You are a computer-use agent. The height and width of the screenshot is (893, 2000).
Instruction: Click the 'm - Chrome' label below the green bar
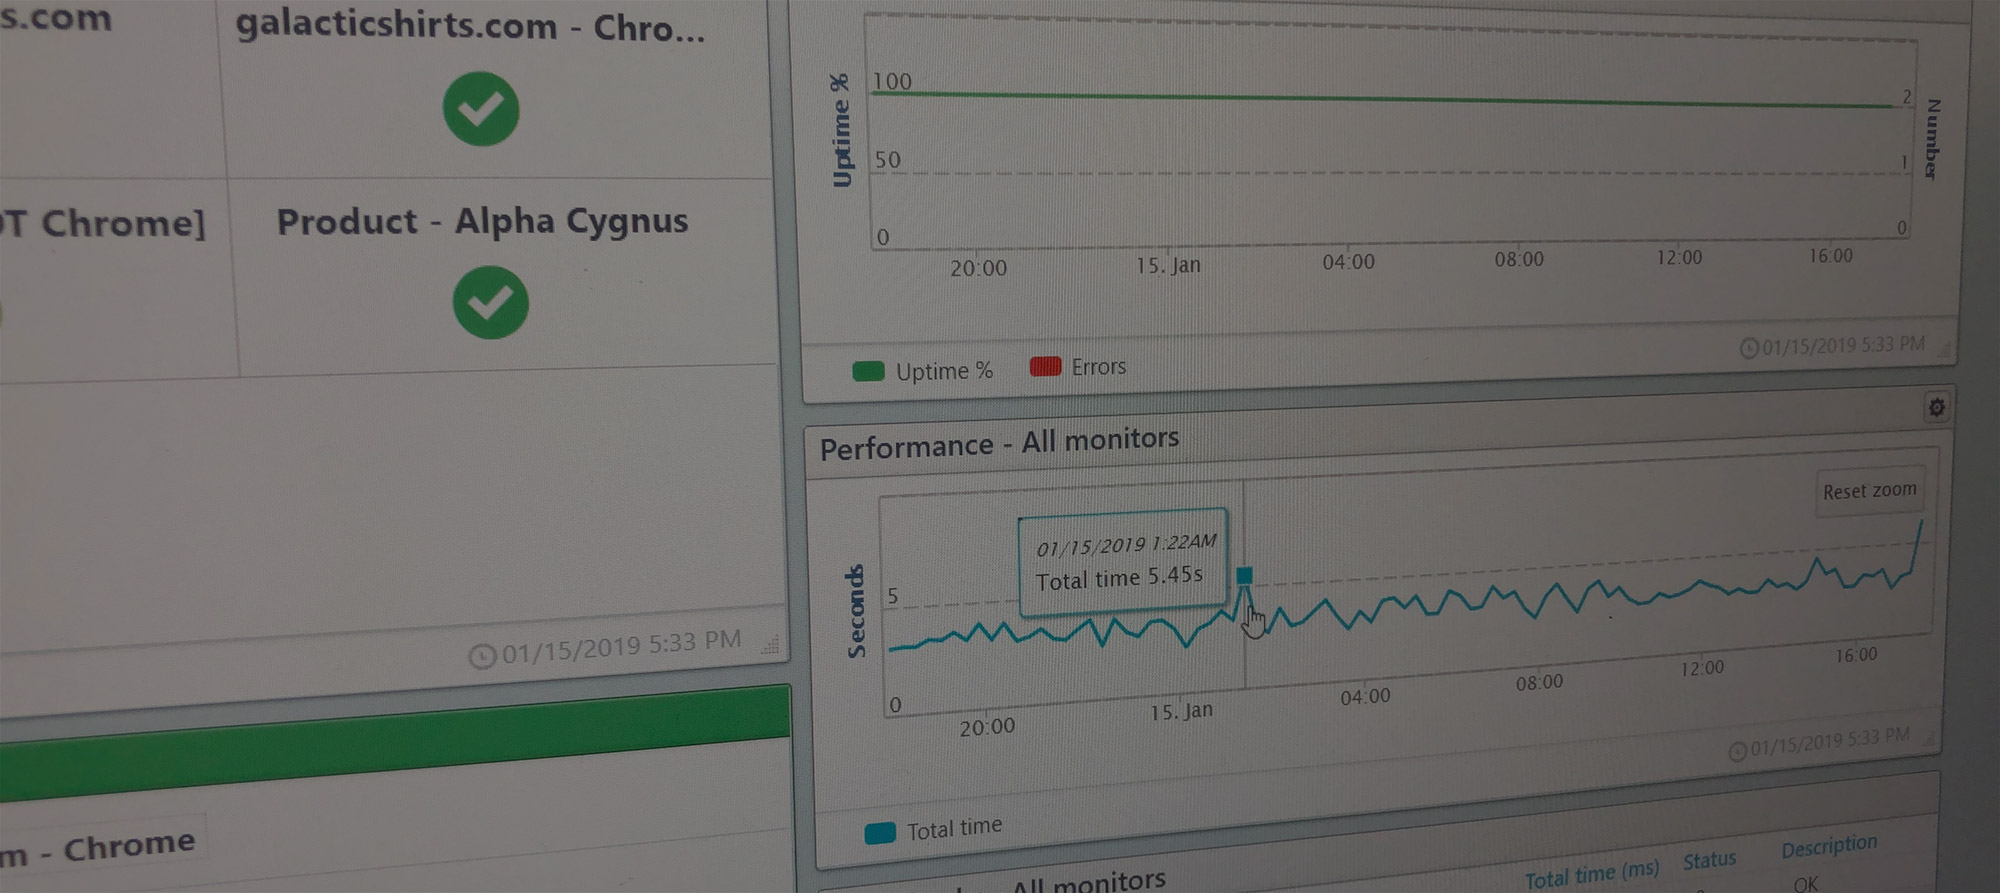coord(98,849)
